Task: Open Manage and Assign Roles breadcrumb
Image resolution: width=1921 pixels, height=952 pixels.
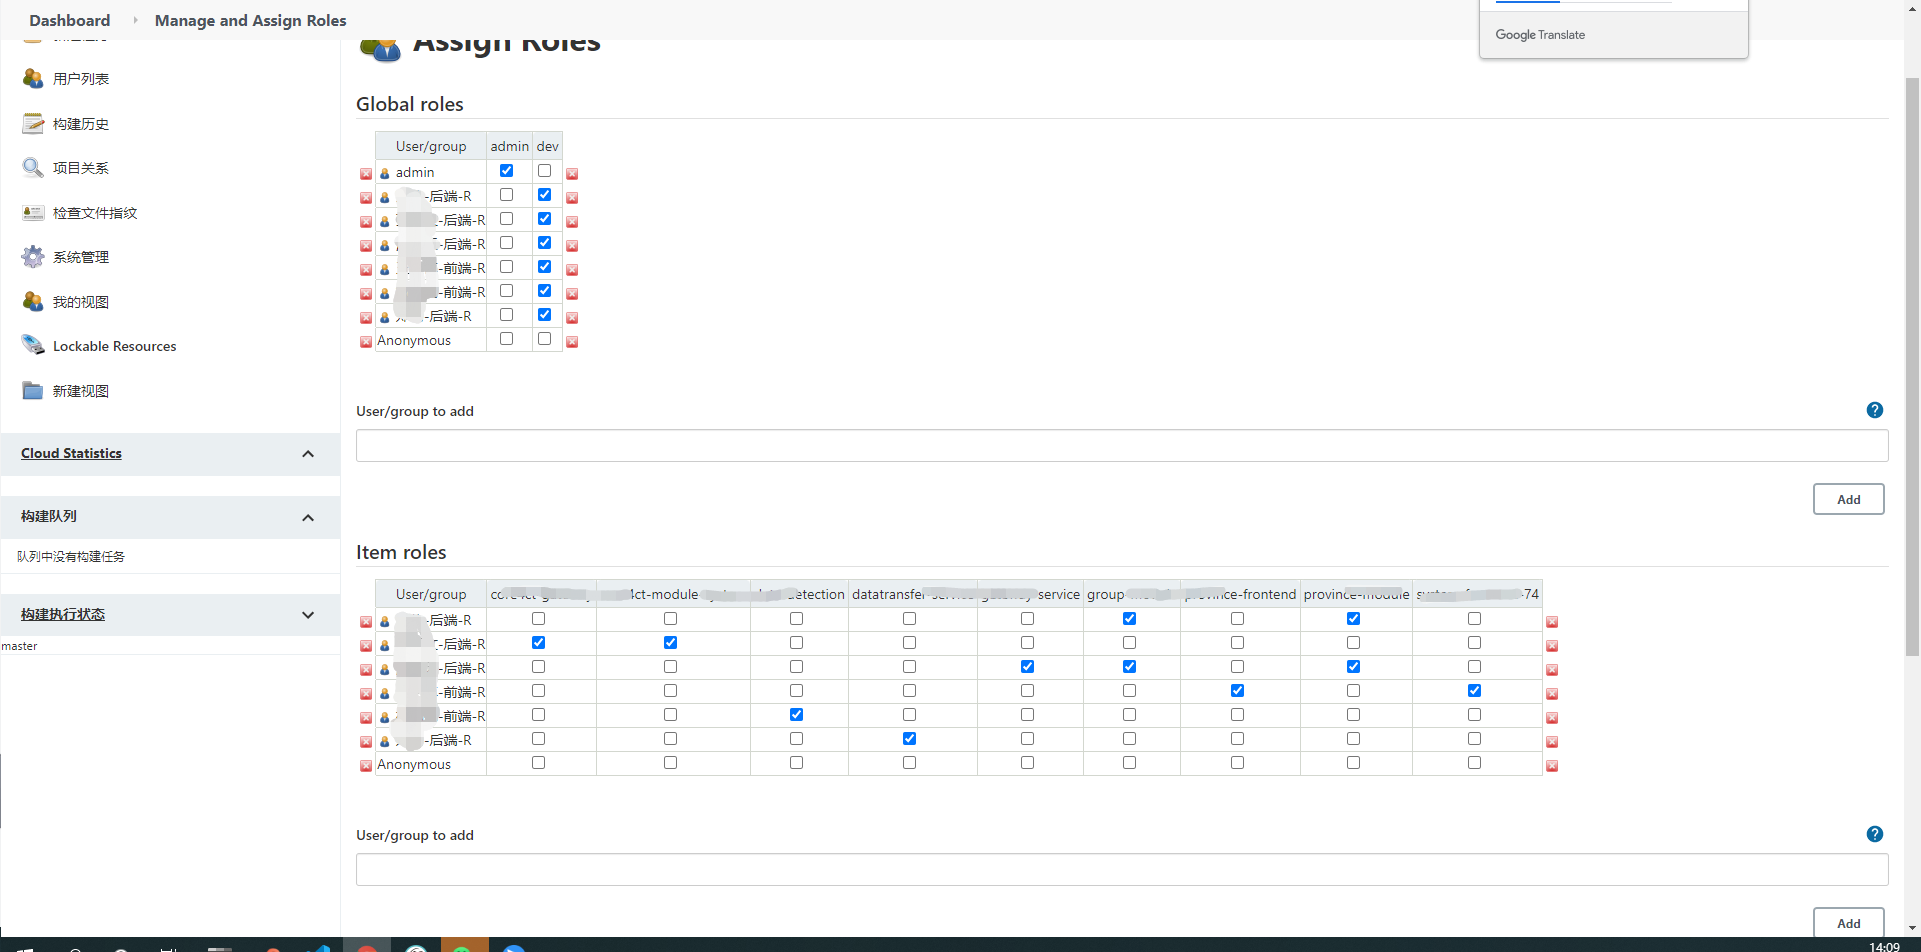Action: point(251,20)
